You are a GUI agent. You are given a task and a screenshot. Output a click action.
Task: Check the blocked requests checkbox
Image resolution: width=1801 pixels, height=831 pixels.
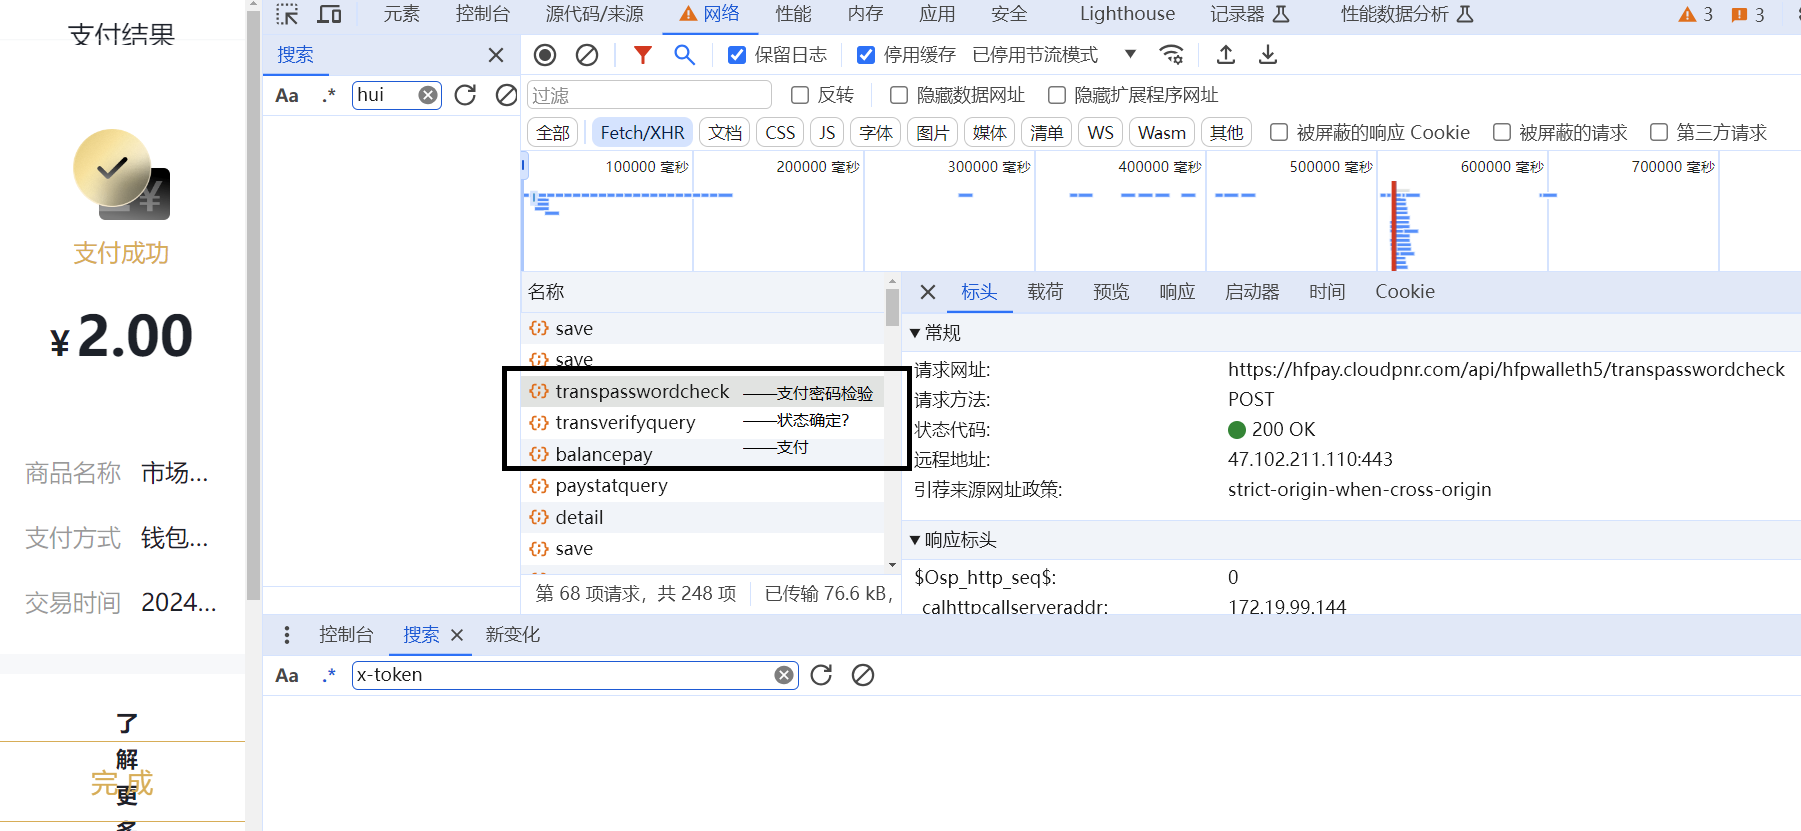click(1502, 132)
